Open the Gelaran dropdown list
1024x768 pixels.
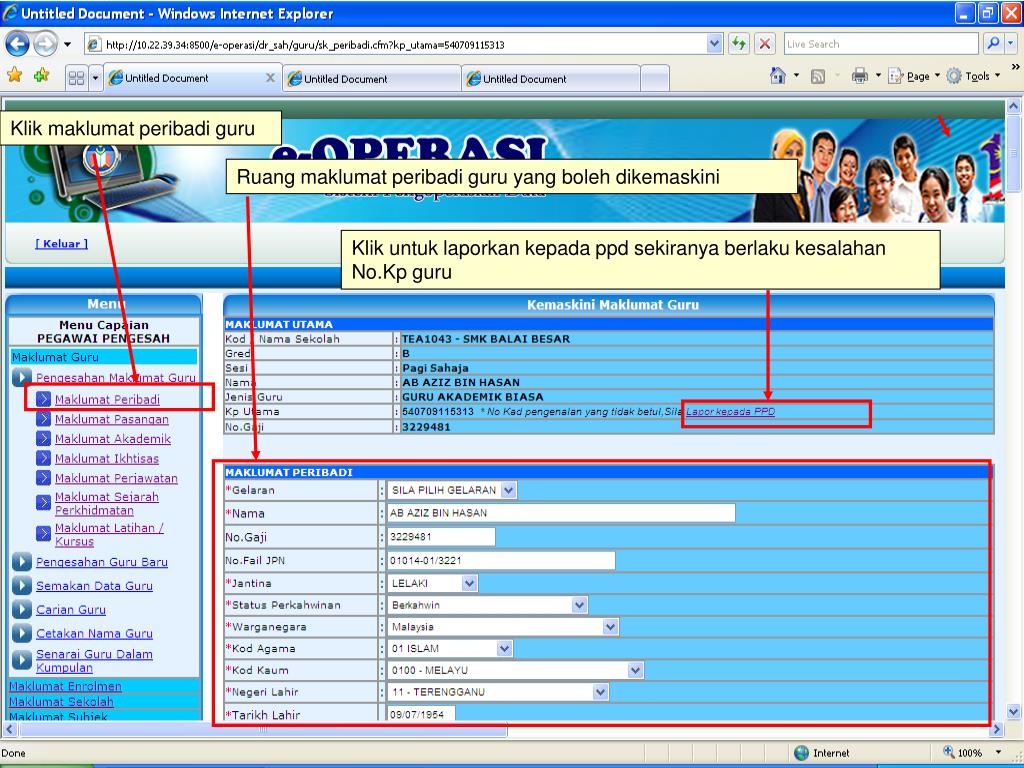[452, 490]
